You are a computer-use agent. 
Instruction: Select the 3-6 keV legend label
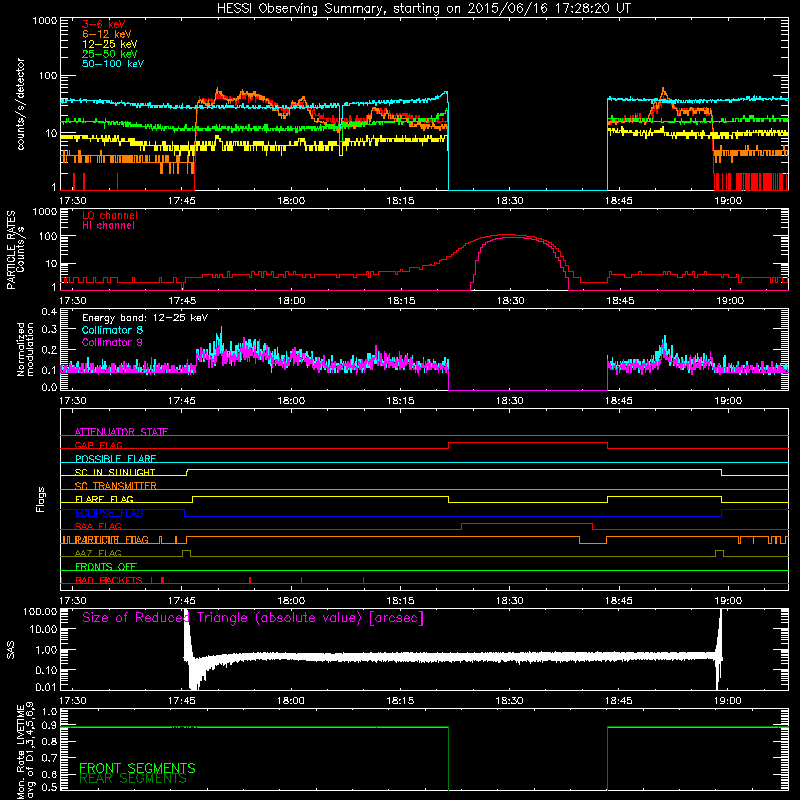[x=104, y=24]
